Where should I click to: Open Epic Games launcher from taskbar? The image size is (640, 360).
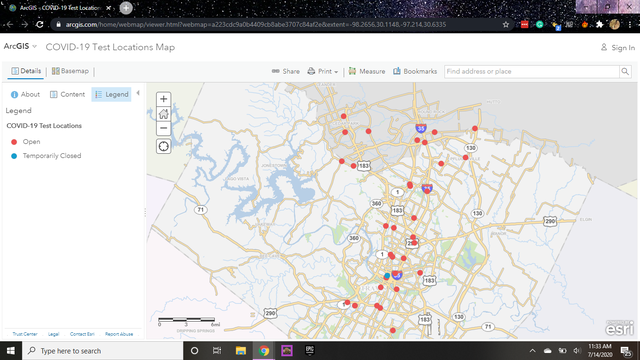tap(310, 351)
